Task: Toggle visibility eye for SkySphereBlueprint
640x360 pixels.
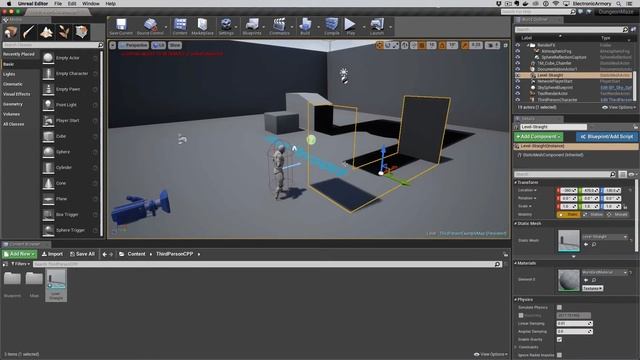Action: click(518, 88)
